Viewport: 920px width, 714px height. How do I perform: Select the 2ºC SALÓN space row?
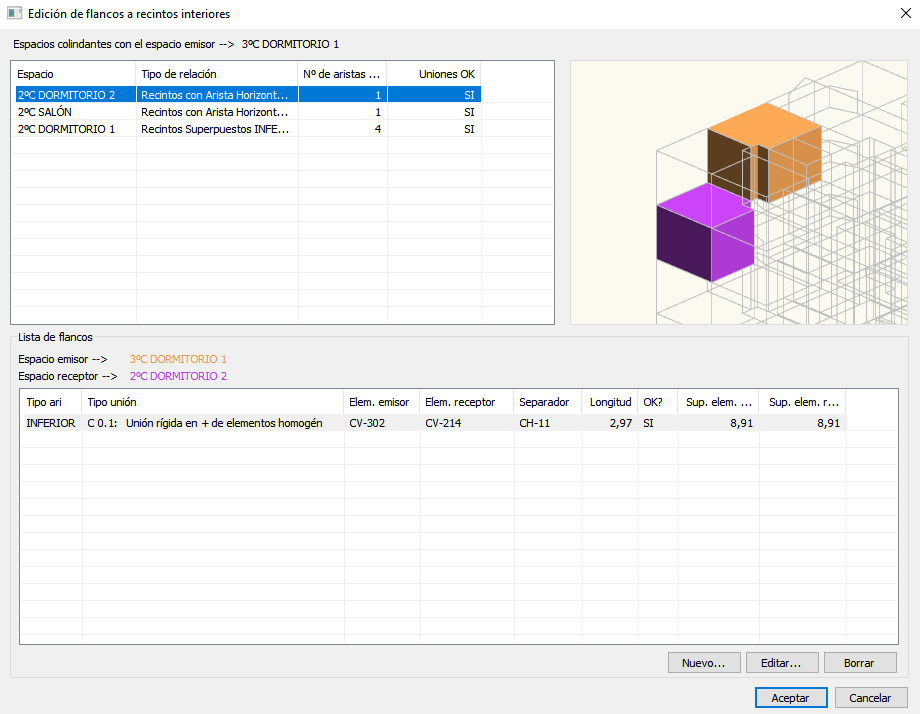(x=45, y=112)
